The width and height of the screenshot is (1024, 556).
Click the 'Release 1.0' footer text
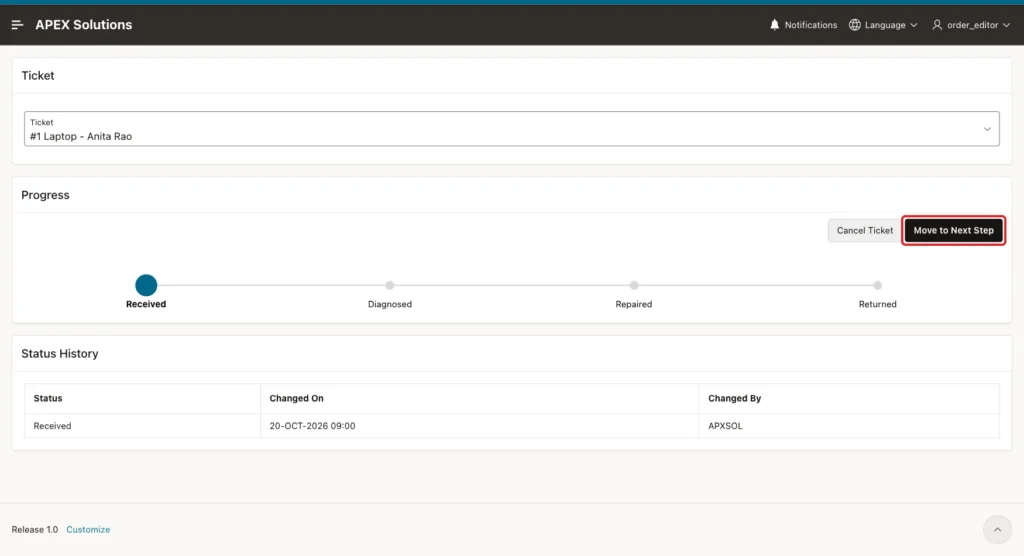[x=35, y=529]
